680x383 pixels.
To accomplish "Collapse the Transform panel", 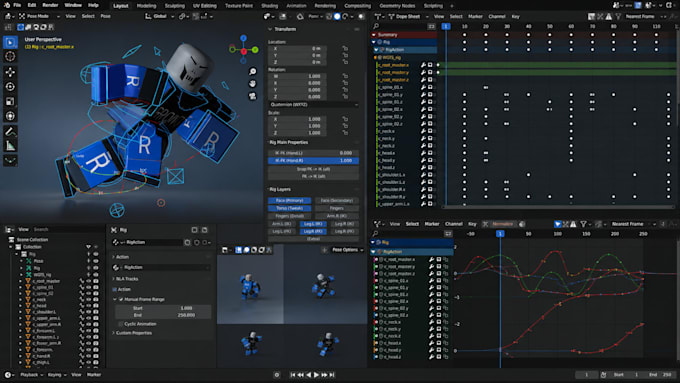I will tap(270, 29).
